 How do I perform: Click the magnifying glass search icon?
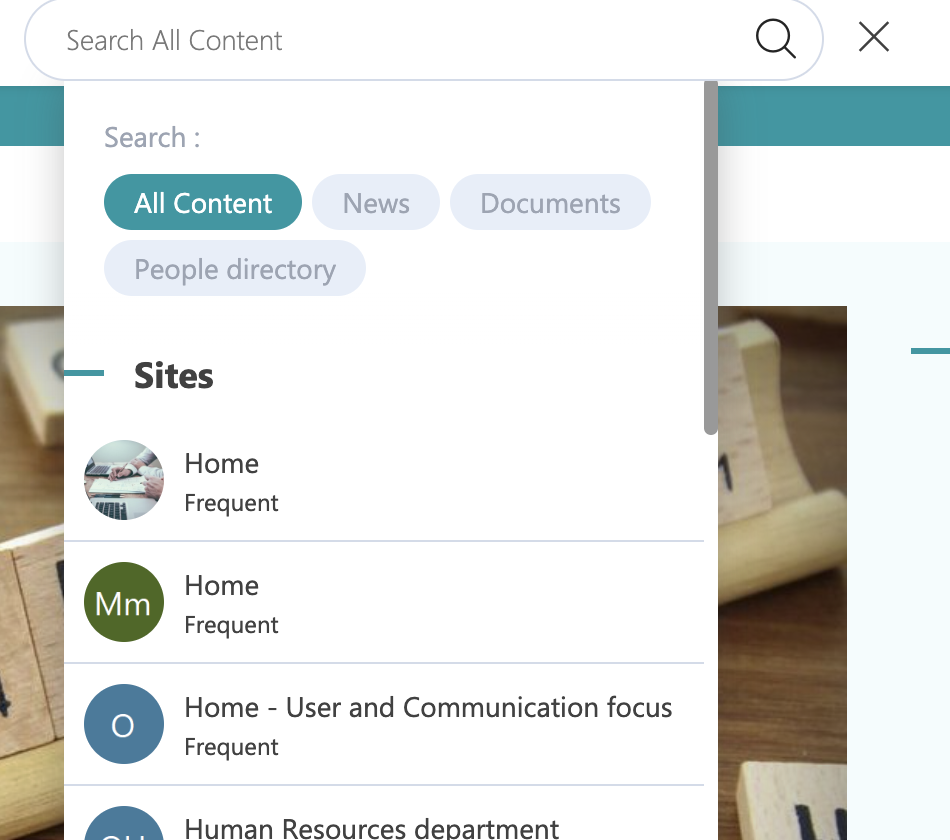point(775,40)
